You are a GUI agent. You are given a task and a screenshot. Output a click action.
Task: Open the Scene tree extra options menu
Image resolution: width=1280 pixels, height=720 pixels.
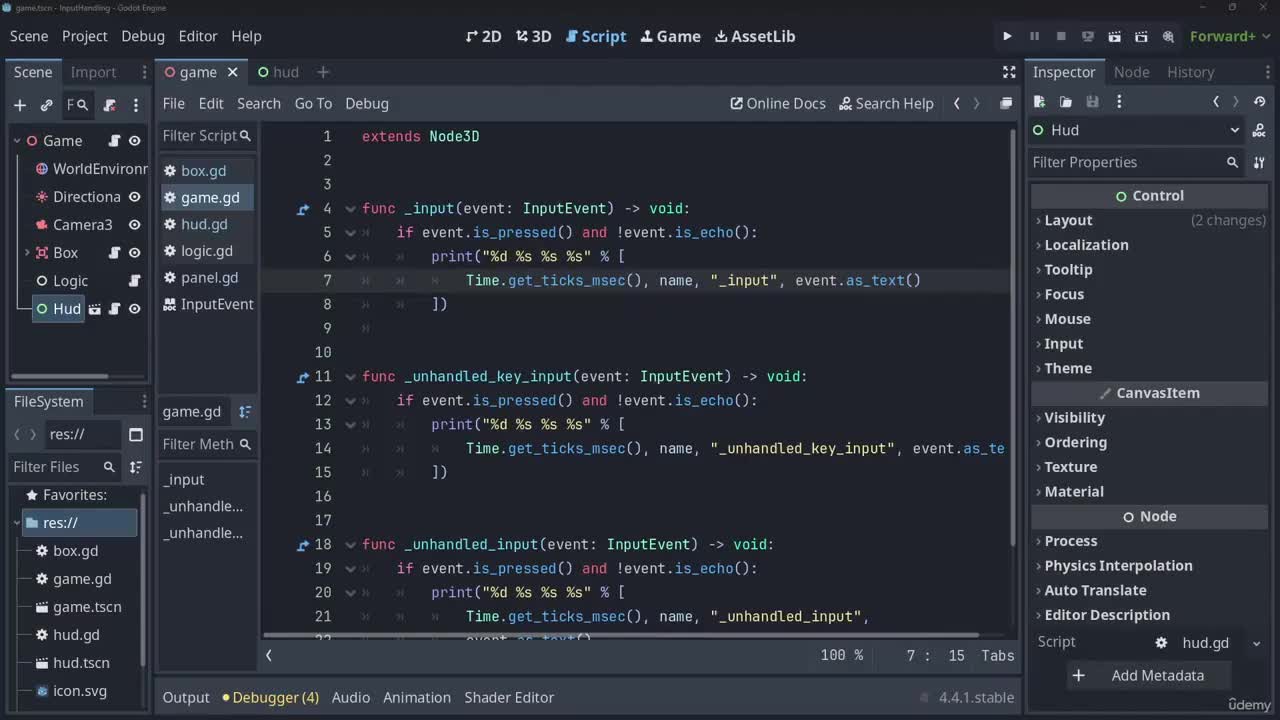coord(136,105)
